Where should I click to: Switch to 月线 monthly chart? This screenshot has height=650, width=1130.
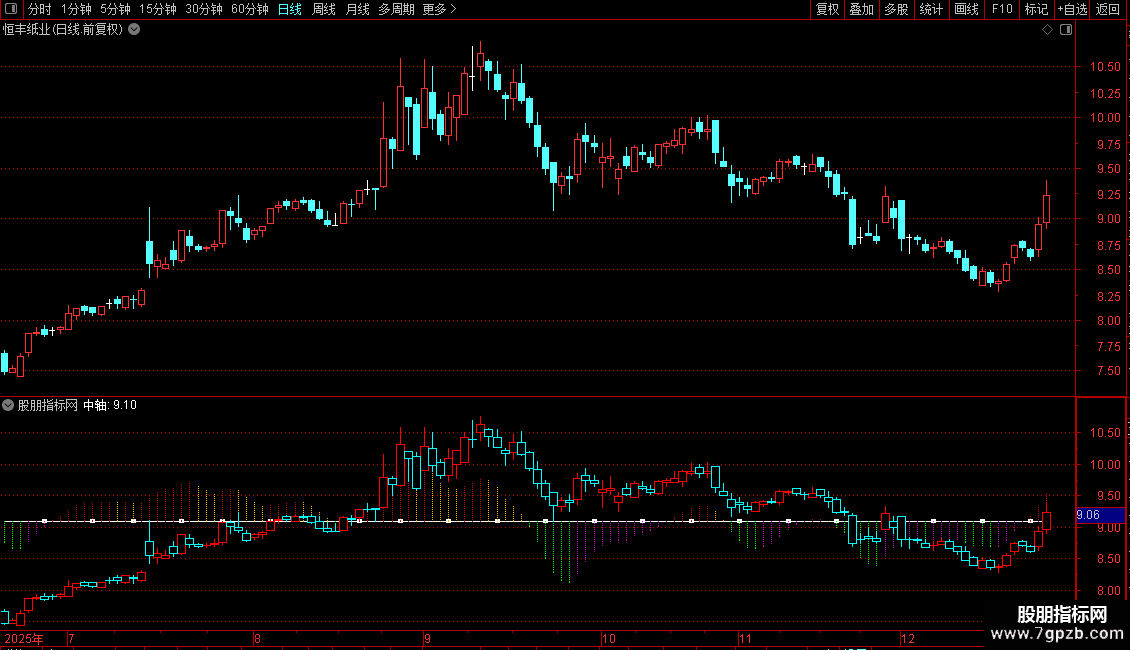point(357,9)
